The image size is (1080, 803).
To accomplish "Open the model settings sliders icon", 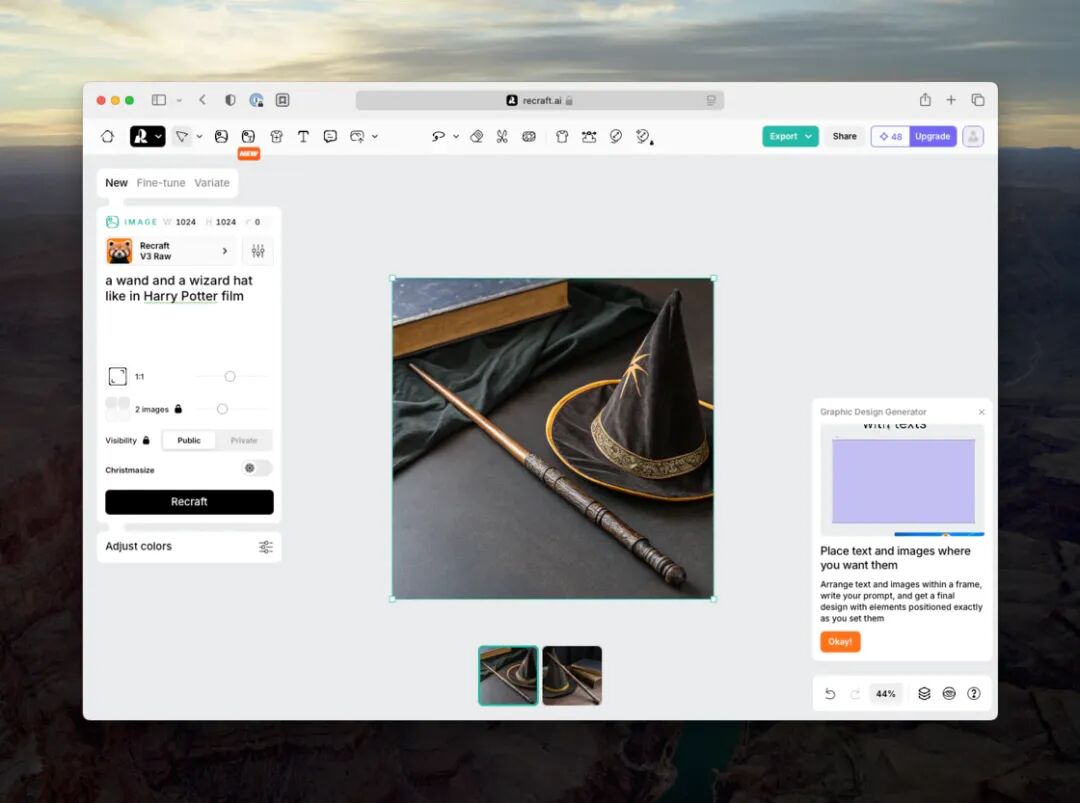I will [258, 251].
